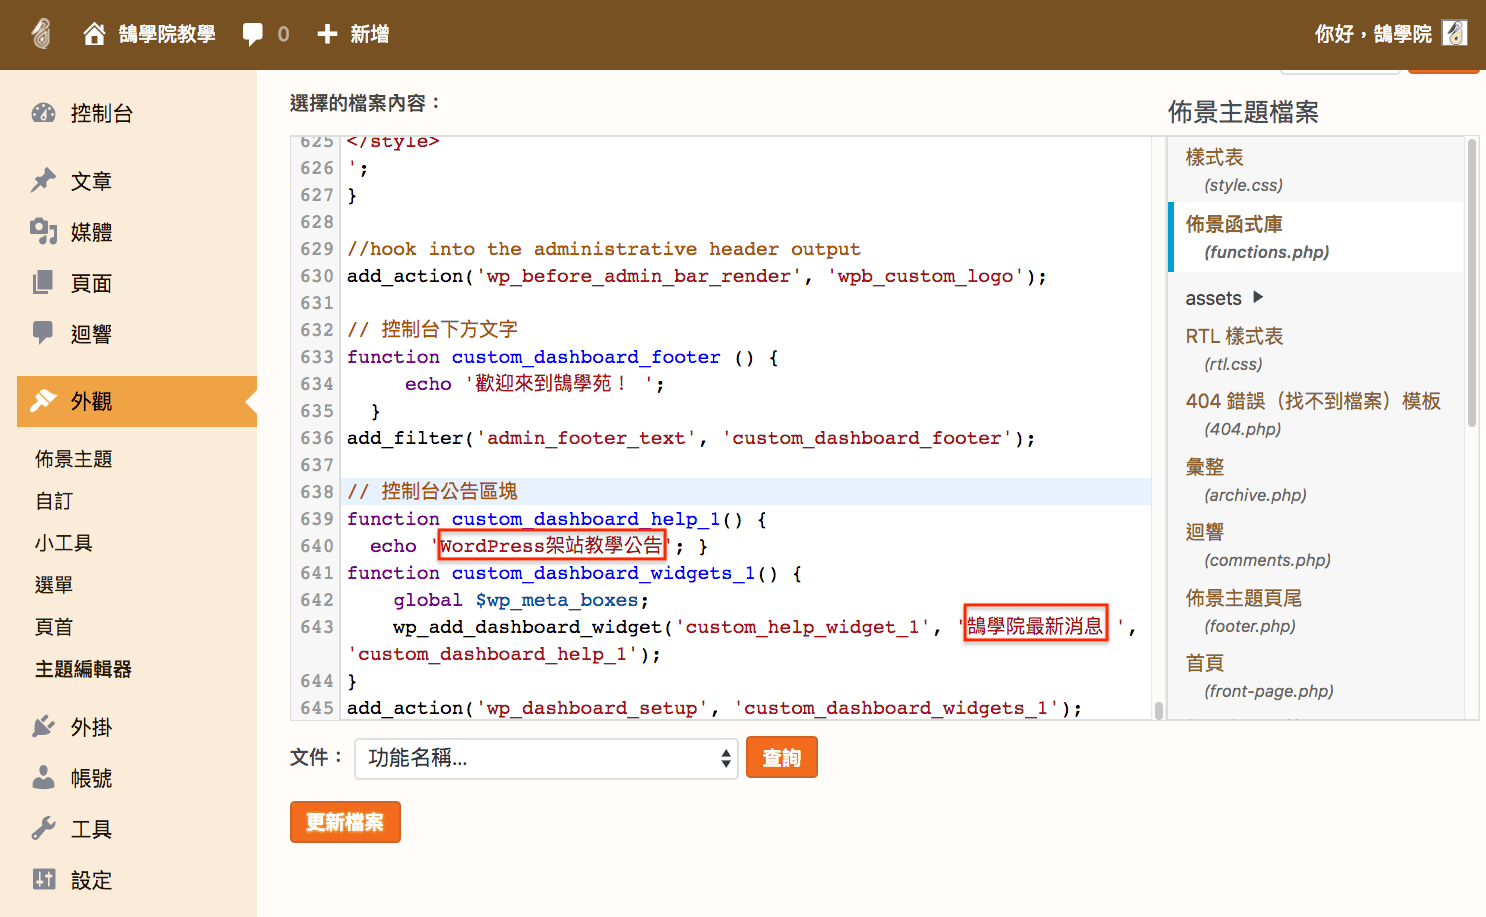Viewport: 1486px width, 917px height.
Task: Expand the assets folder arrow
Action: pos(1258,297)
